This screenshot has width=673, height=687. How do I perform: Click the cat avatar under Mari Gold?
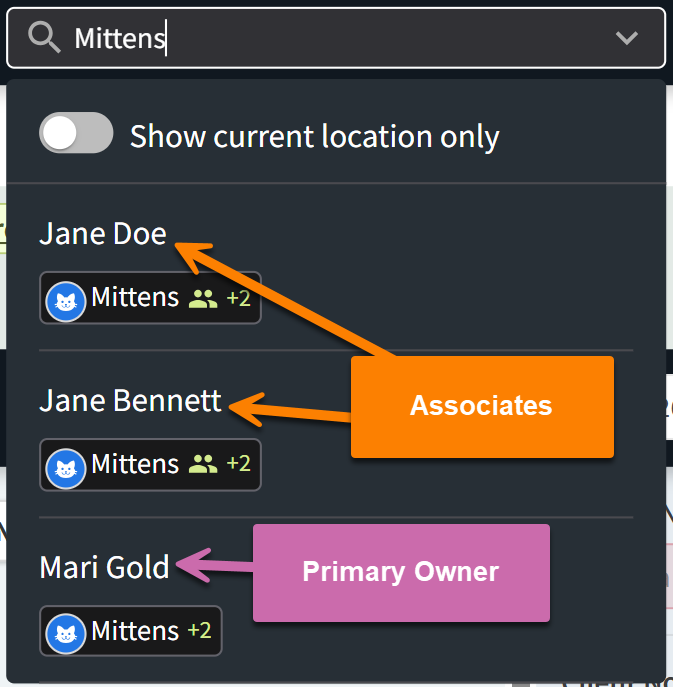click(x=66, y=632)
